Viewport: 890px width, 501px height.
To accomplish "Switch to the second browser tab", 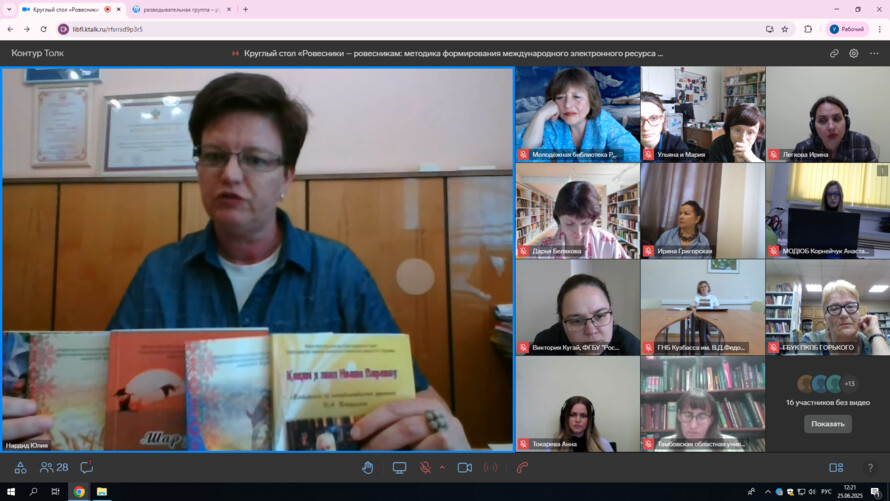I will tap(180, 9).
